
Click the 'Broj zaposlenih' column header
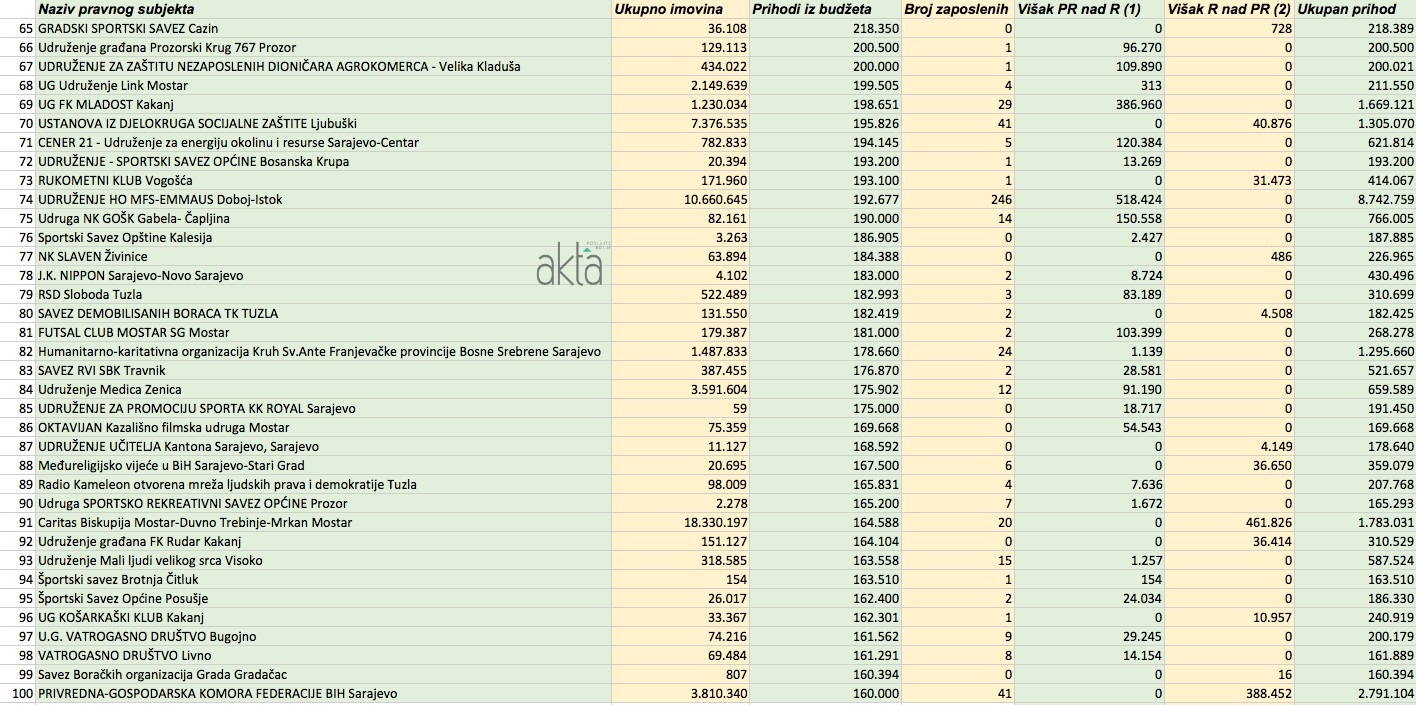[956, 9]
